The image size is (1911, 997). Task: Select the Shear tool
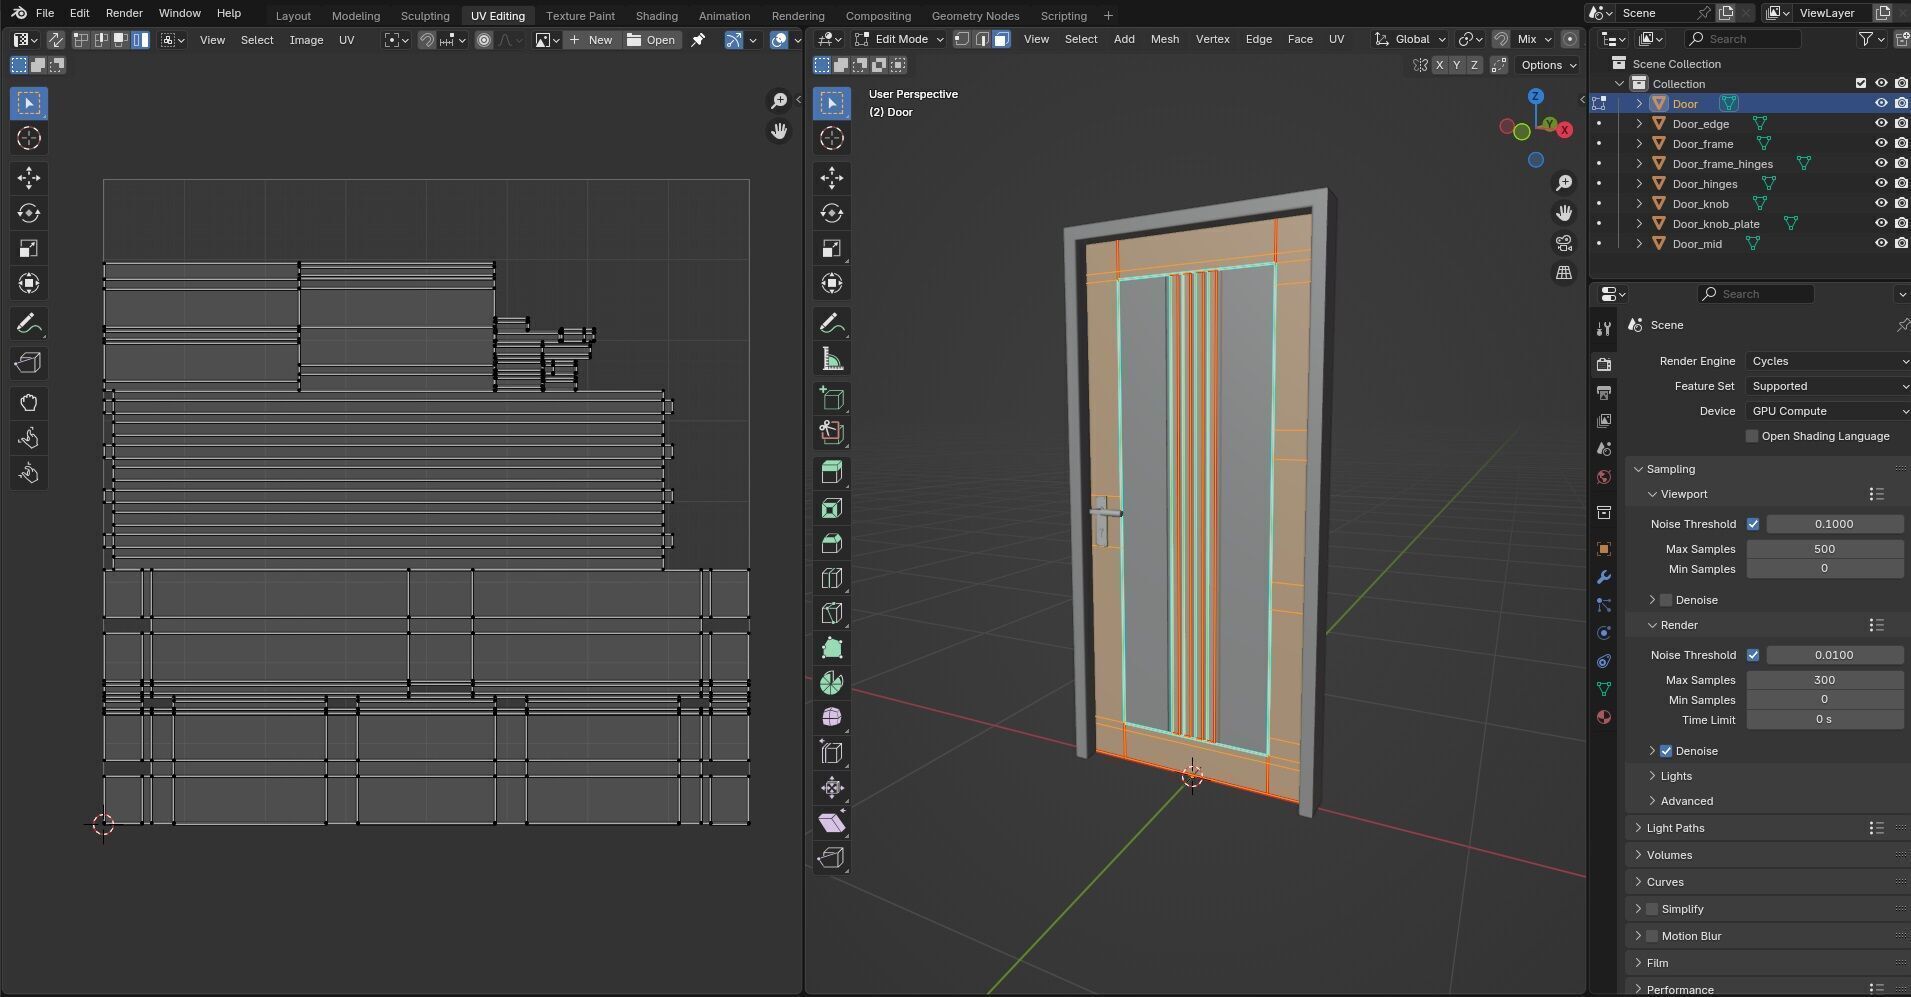click(x=831, y=823)
